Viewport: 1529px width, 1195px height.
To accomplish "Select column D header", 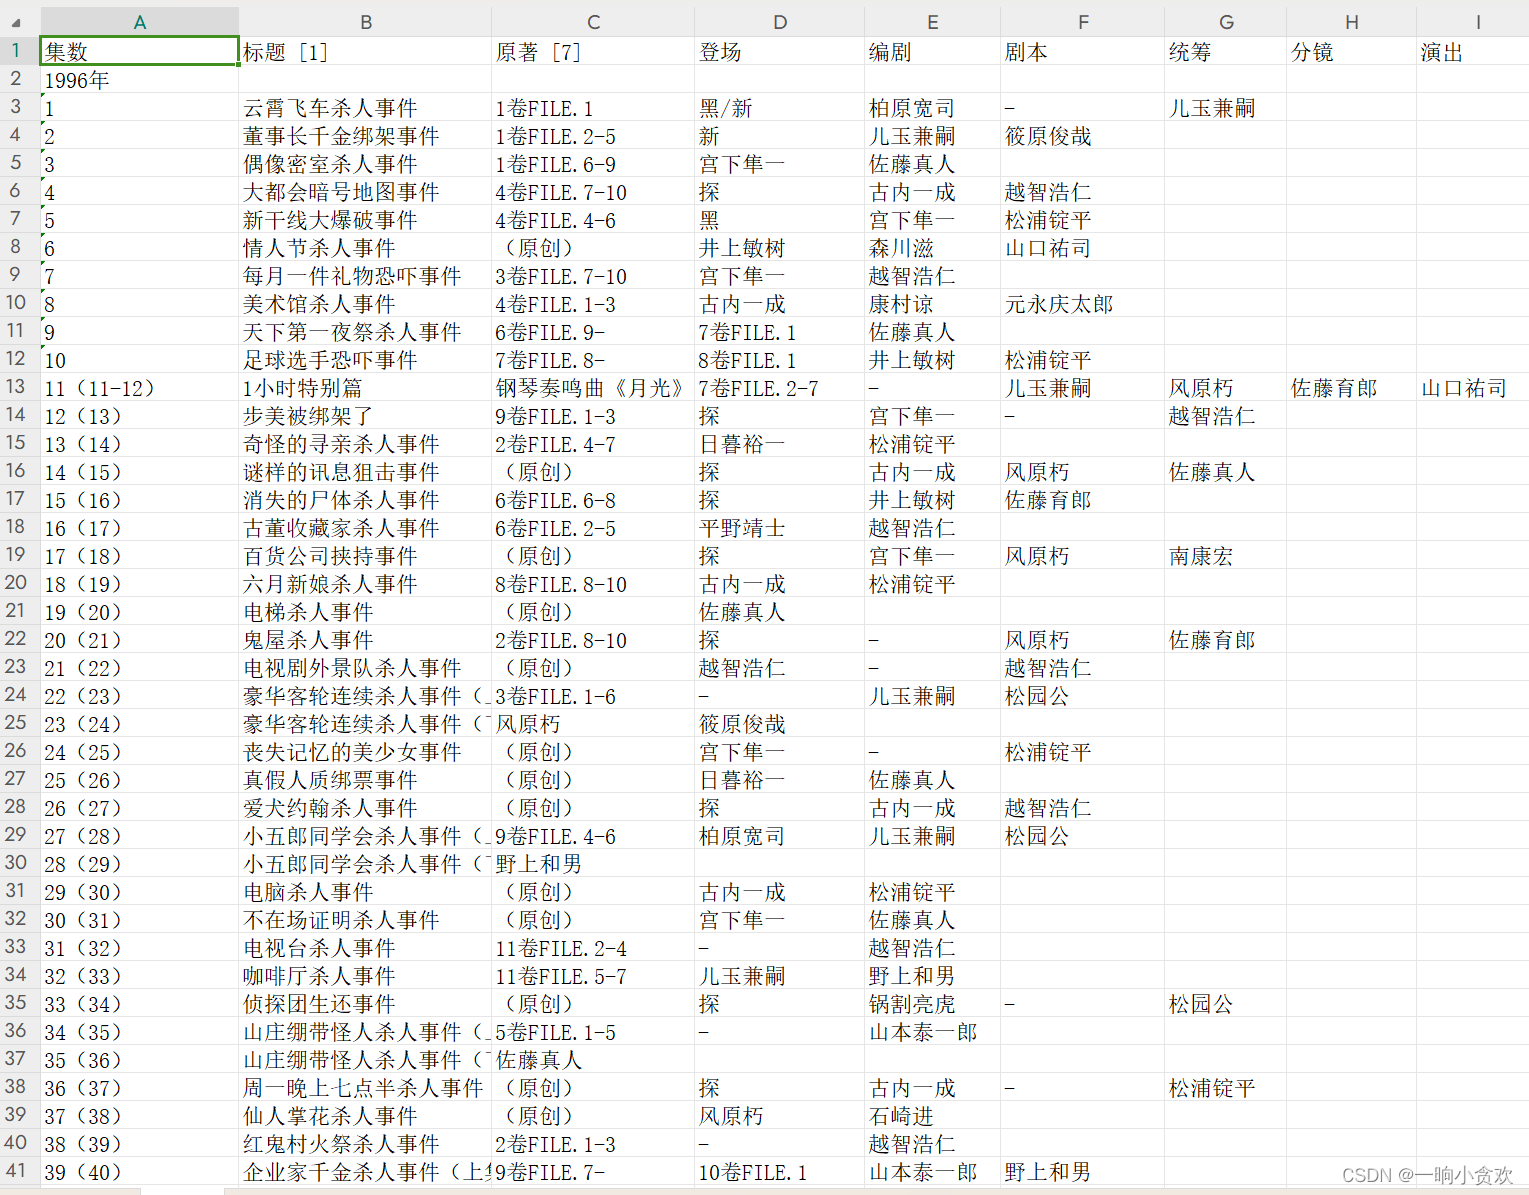I will tap(780, 21).
